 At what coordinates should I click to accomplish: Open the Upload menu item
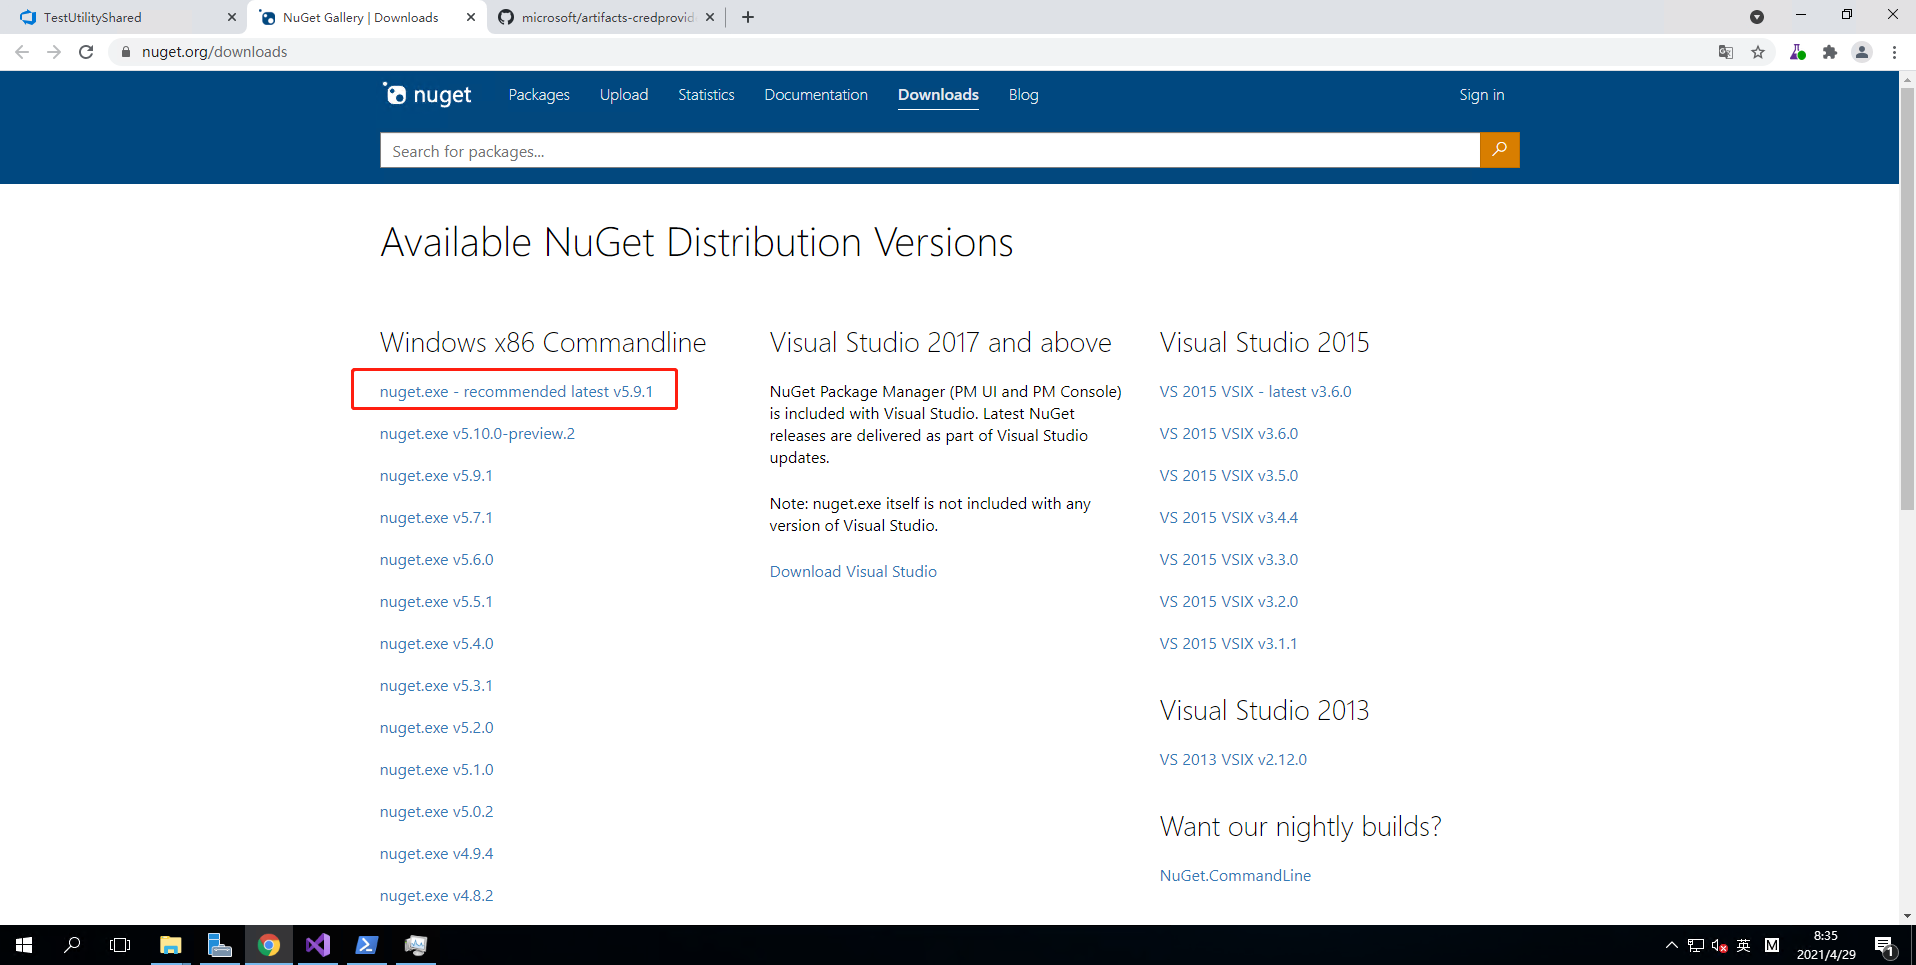tap(624, 95)
